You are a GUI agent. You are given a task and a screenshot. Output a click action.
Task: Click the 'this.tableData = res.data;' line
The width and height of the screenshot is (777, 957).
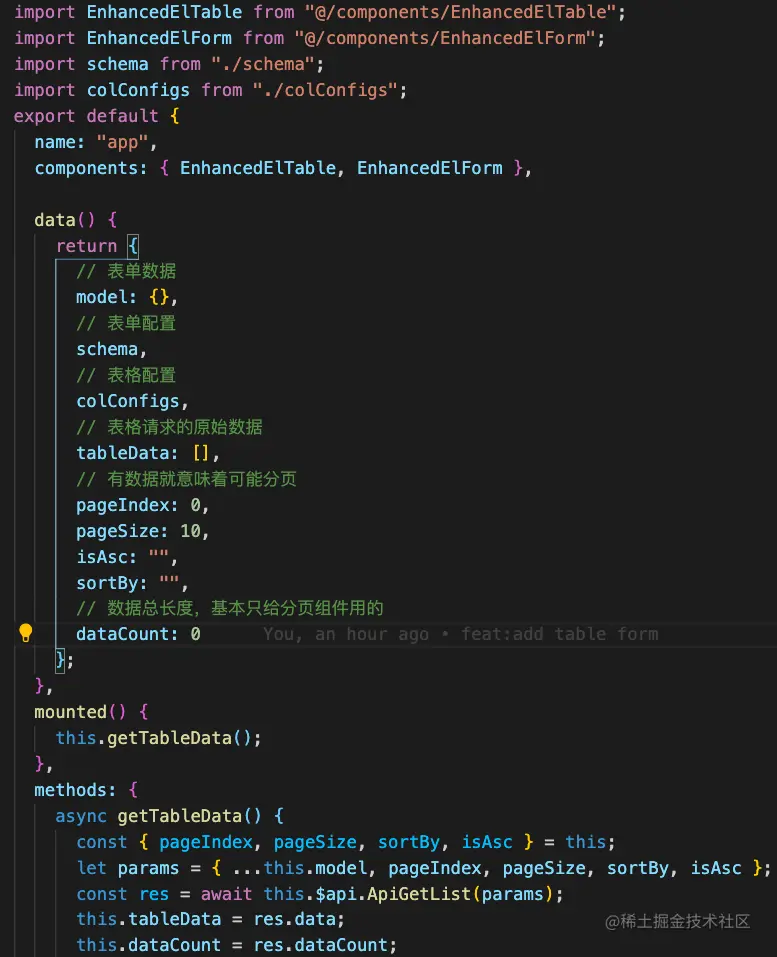pyautogui.click(x=211, y=919)
